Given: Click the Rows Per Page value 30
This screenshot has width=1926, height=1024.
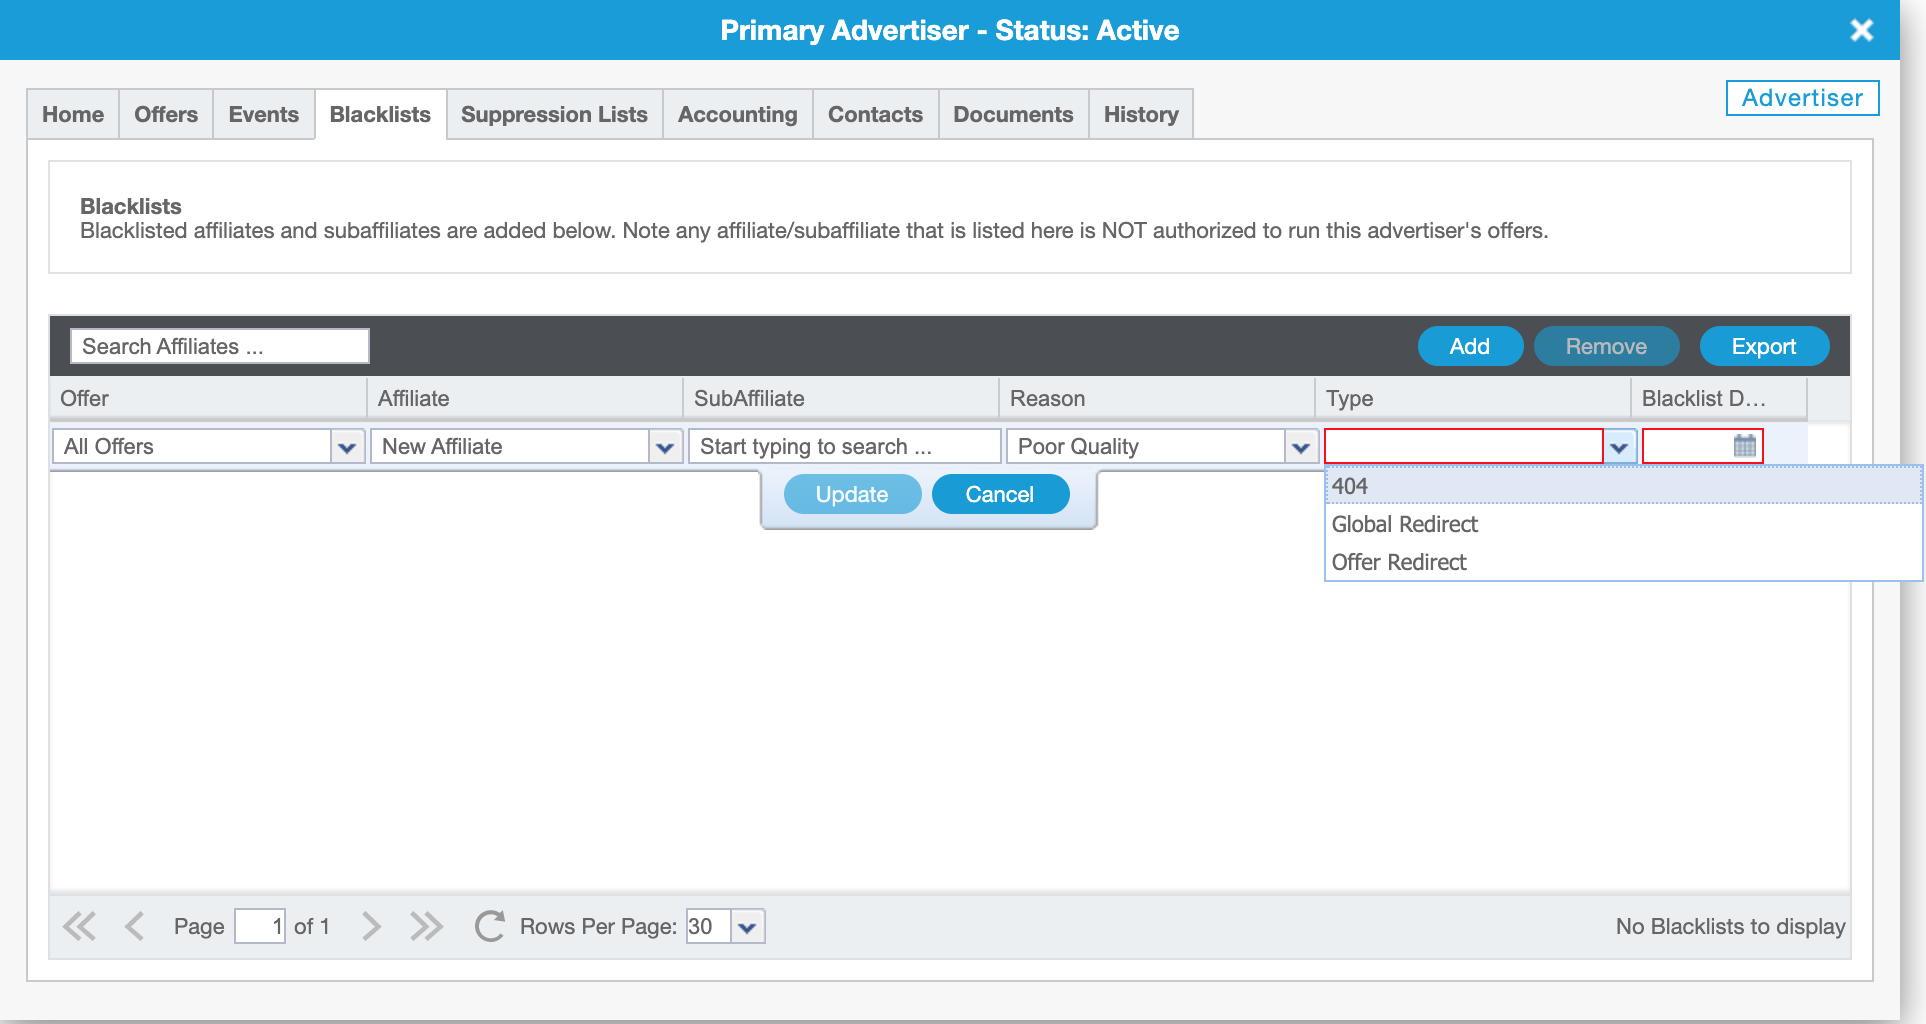Looking at the screenshot, I should (x=709, y=927).
